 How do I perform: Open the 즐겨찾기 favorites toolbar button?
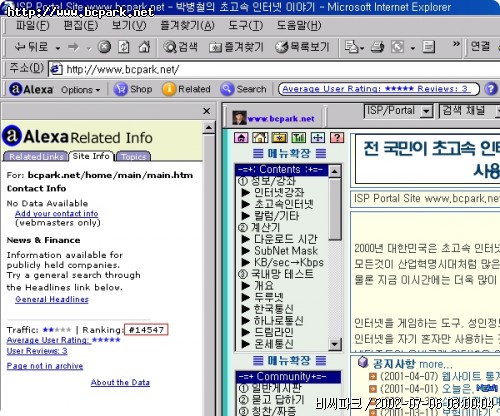[236, 47]
